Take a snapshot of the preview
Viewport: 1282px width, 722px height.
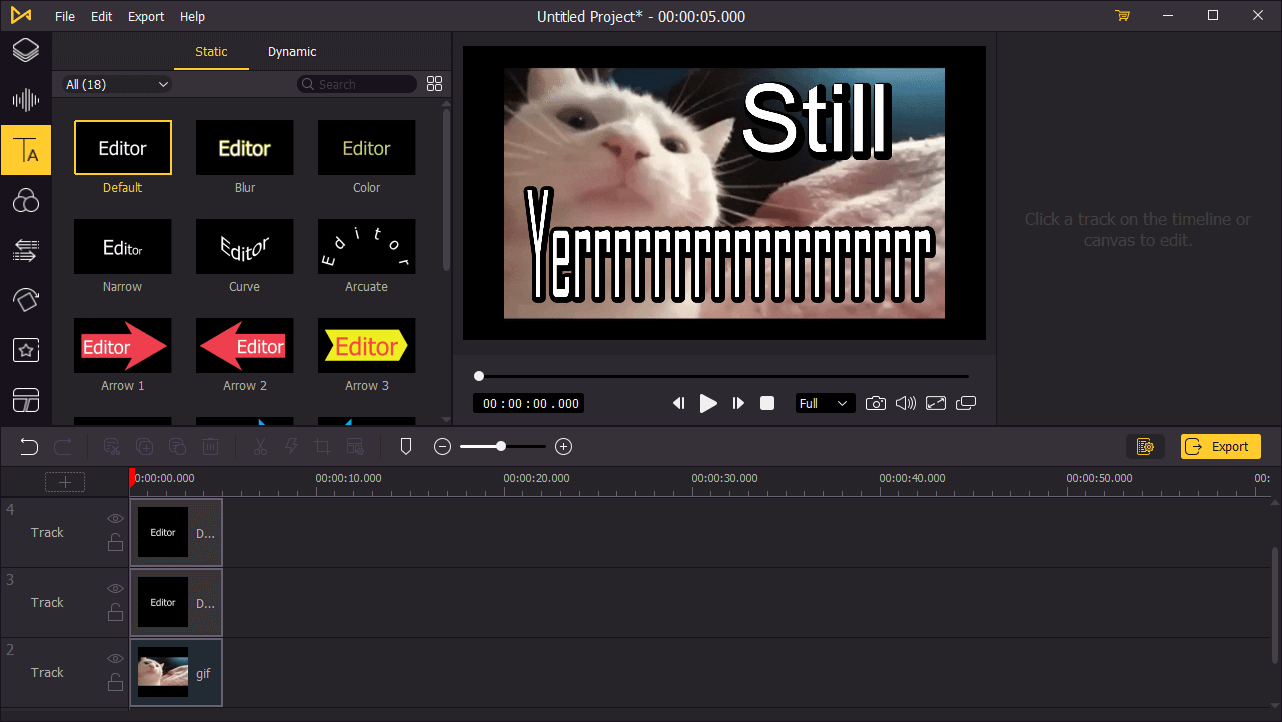point(876,403)
